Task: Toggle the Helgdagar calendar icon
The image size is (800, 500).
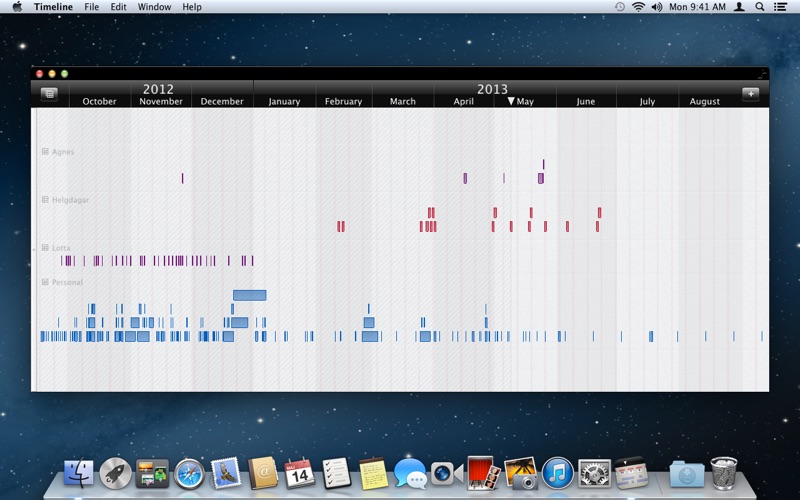Action: [x=45, y=200]
